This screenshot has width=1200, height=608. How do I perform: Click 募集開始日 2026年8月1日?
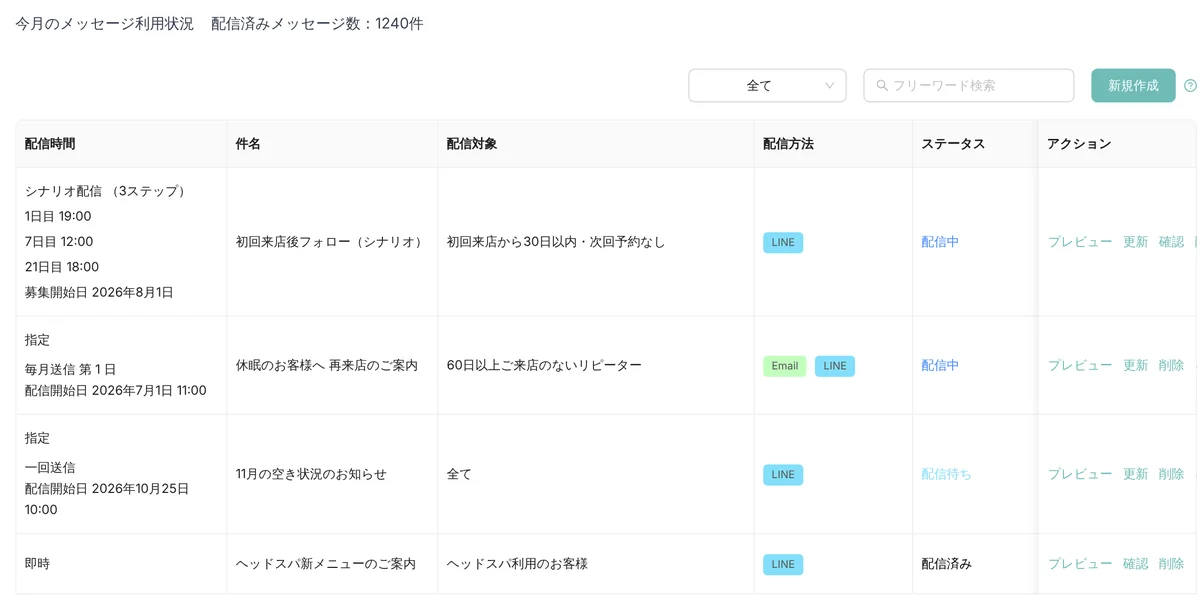[x=99, y=293]
